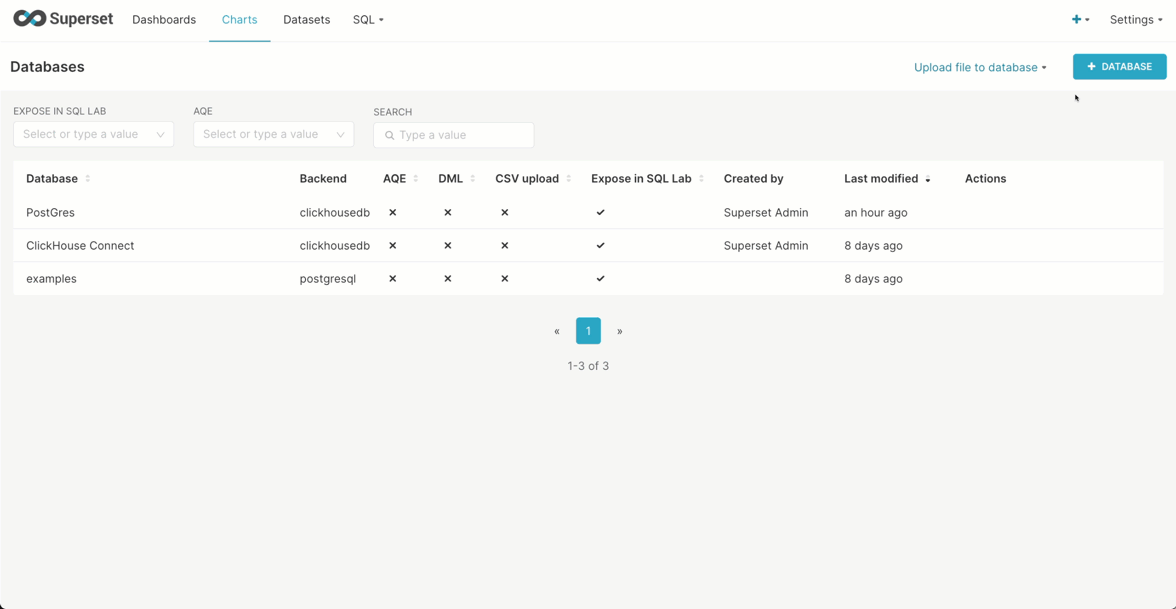Open Expose in SQL Lab filter dropdown
Viewport: 1176px width, 609px height.
coord(94,134)
